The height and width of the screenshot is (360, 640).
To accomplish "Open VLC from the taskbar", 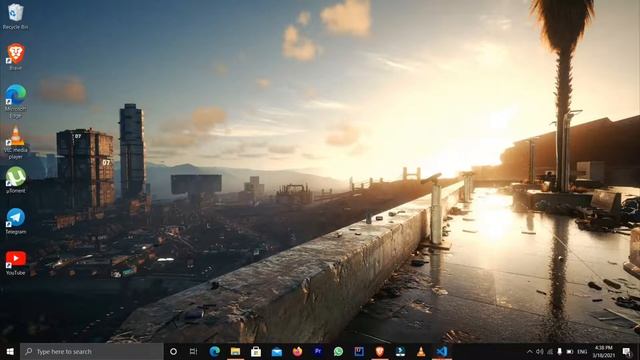I will point(421,351).
